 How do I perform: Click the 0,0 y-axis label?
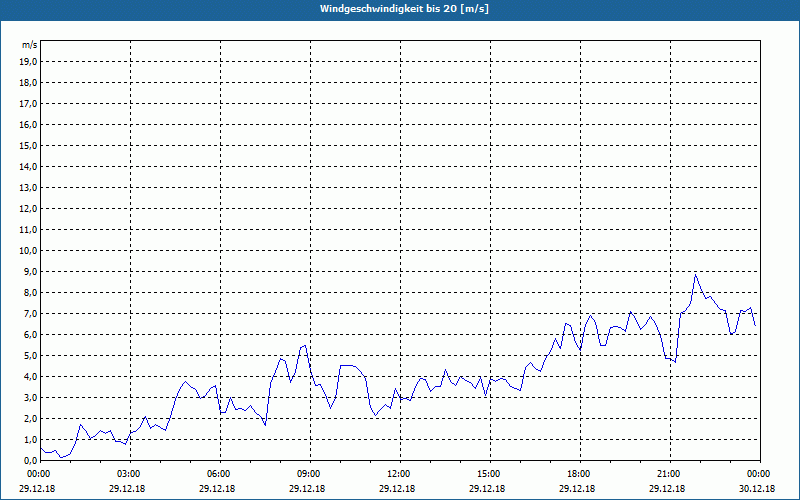coord(30,461)
